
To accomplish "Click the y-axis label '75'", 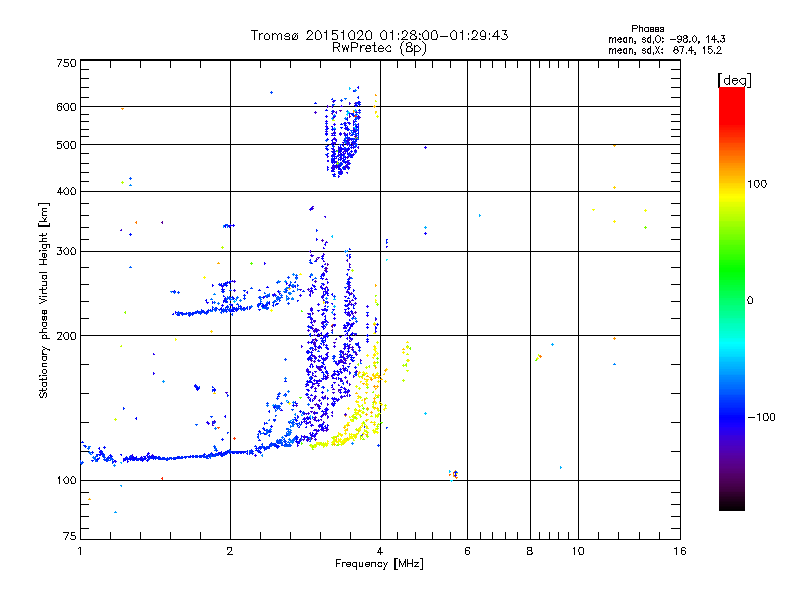I will tap(70, 536).
